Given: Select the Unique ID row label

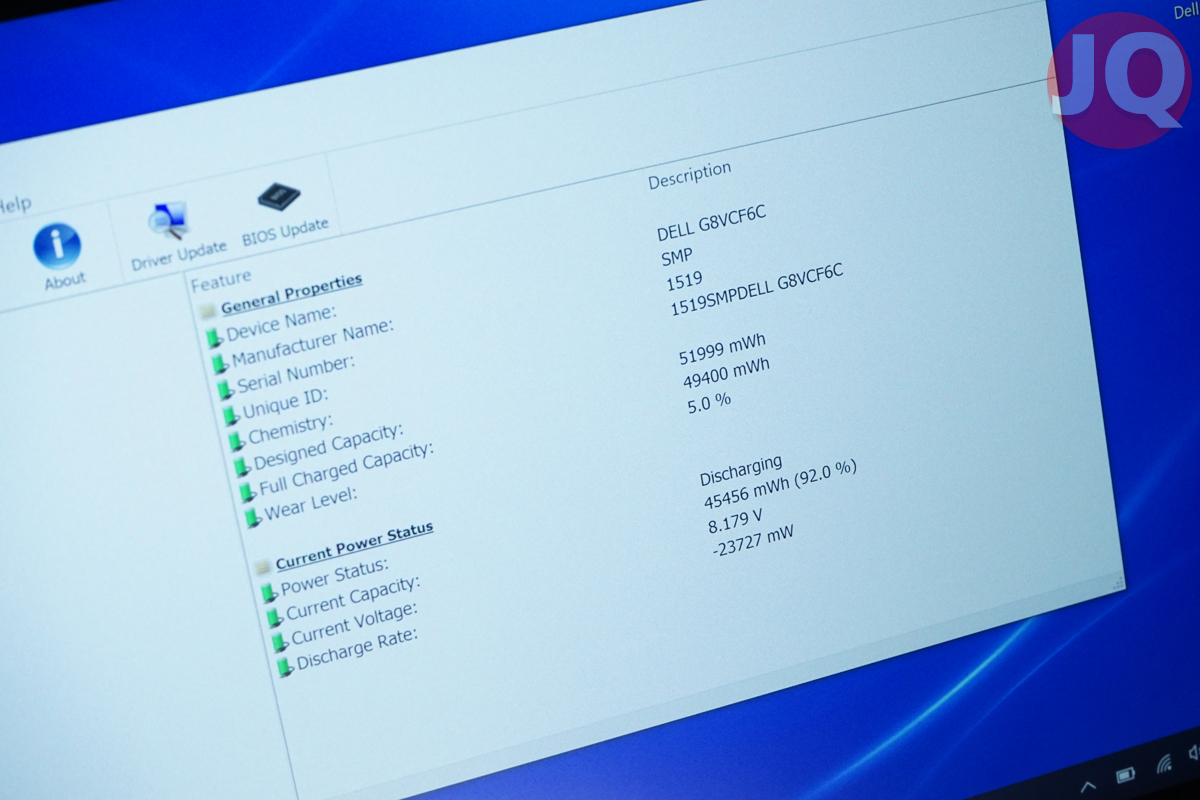Looking at the screenshot, I should pyautogui.click(x=284, y=403).
